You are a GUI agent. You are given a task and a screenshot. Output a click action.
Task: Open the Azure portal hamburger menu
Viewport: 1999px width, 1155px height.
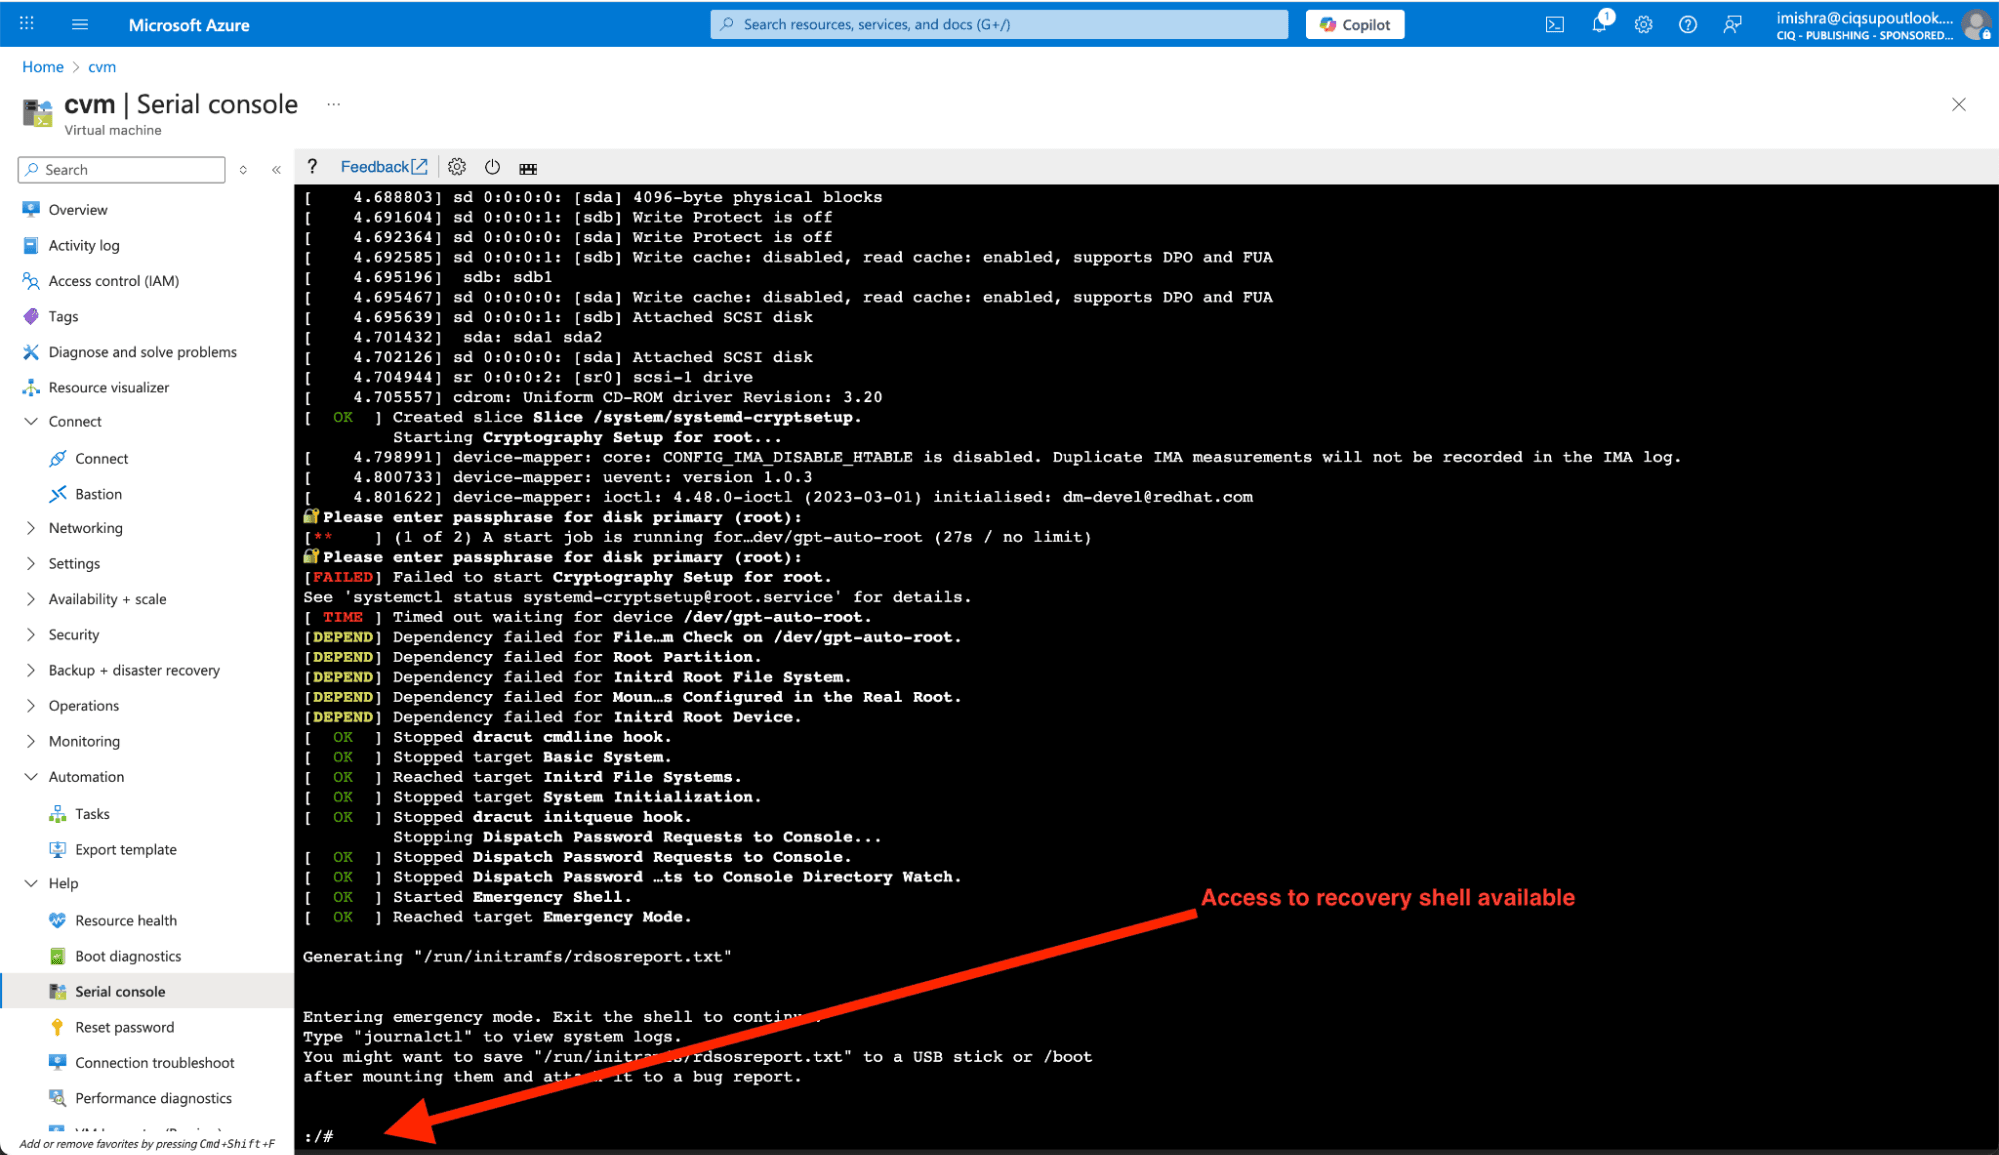[80, 24]
